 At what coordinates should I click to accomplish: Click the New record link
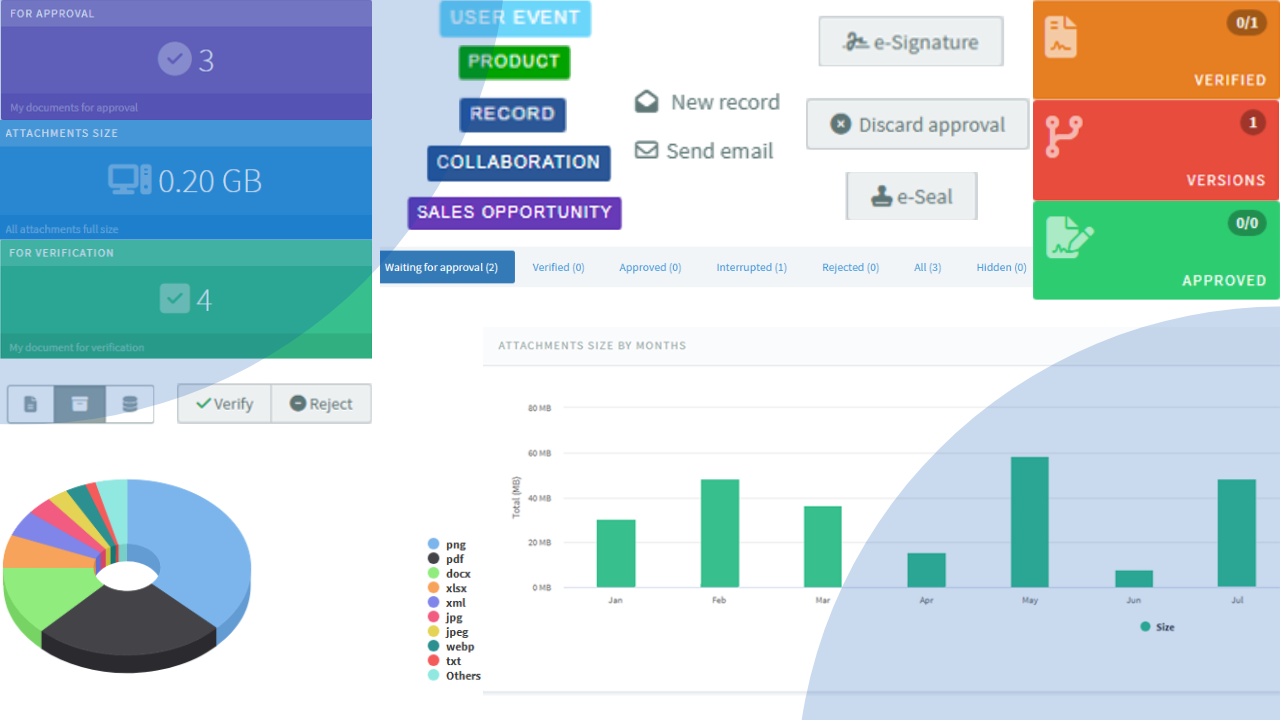coord(725,102)
